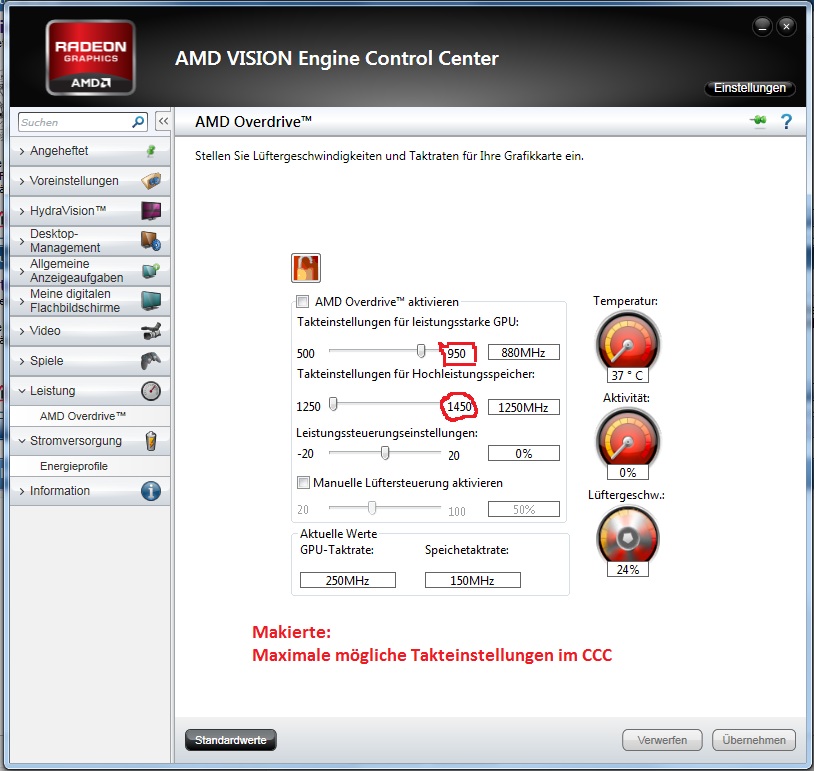Click the Spiele gamepad icon
Viewport: 817px width, 771px height.
pyautogui.click(x=151, y=360)
